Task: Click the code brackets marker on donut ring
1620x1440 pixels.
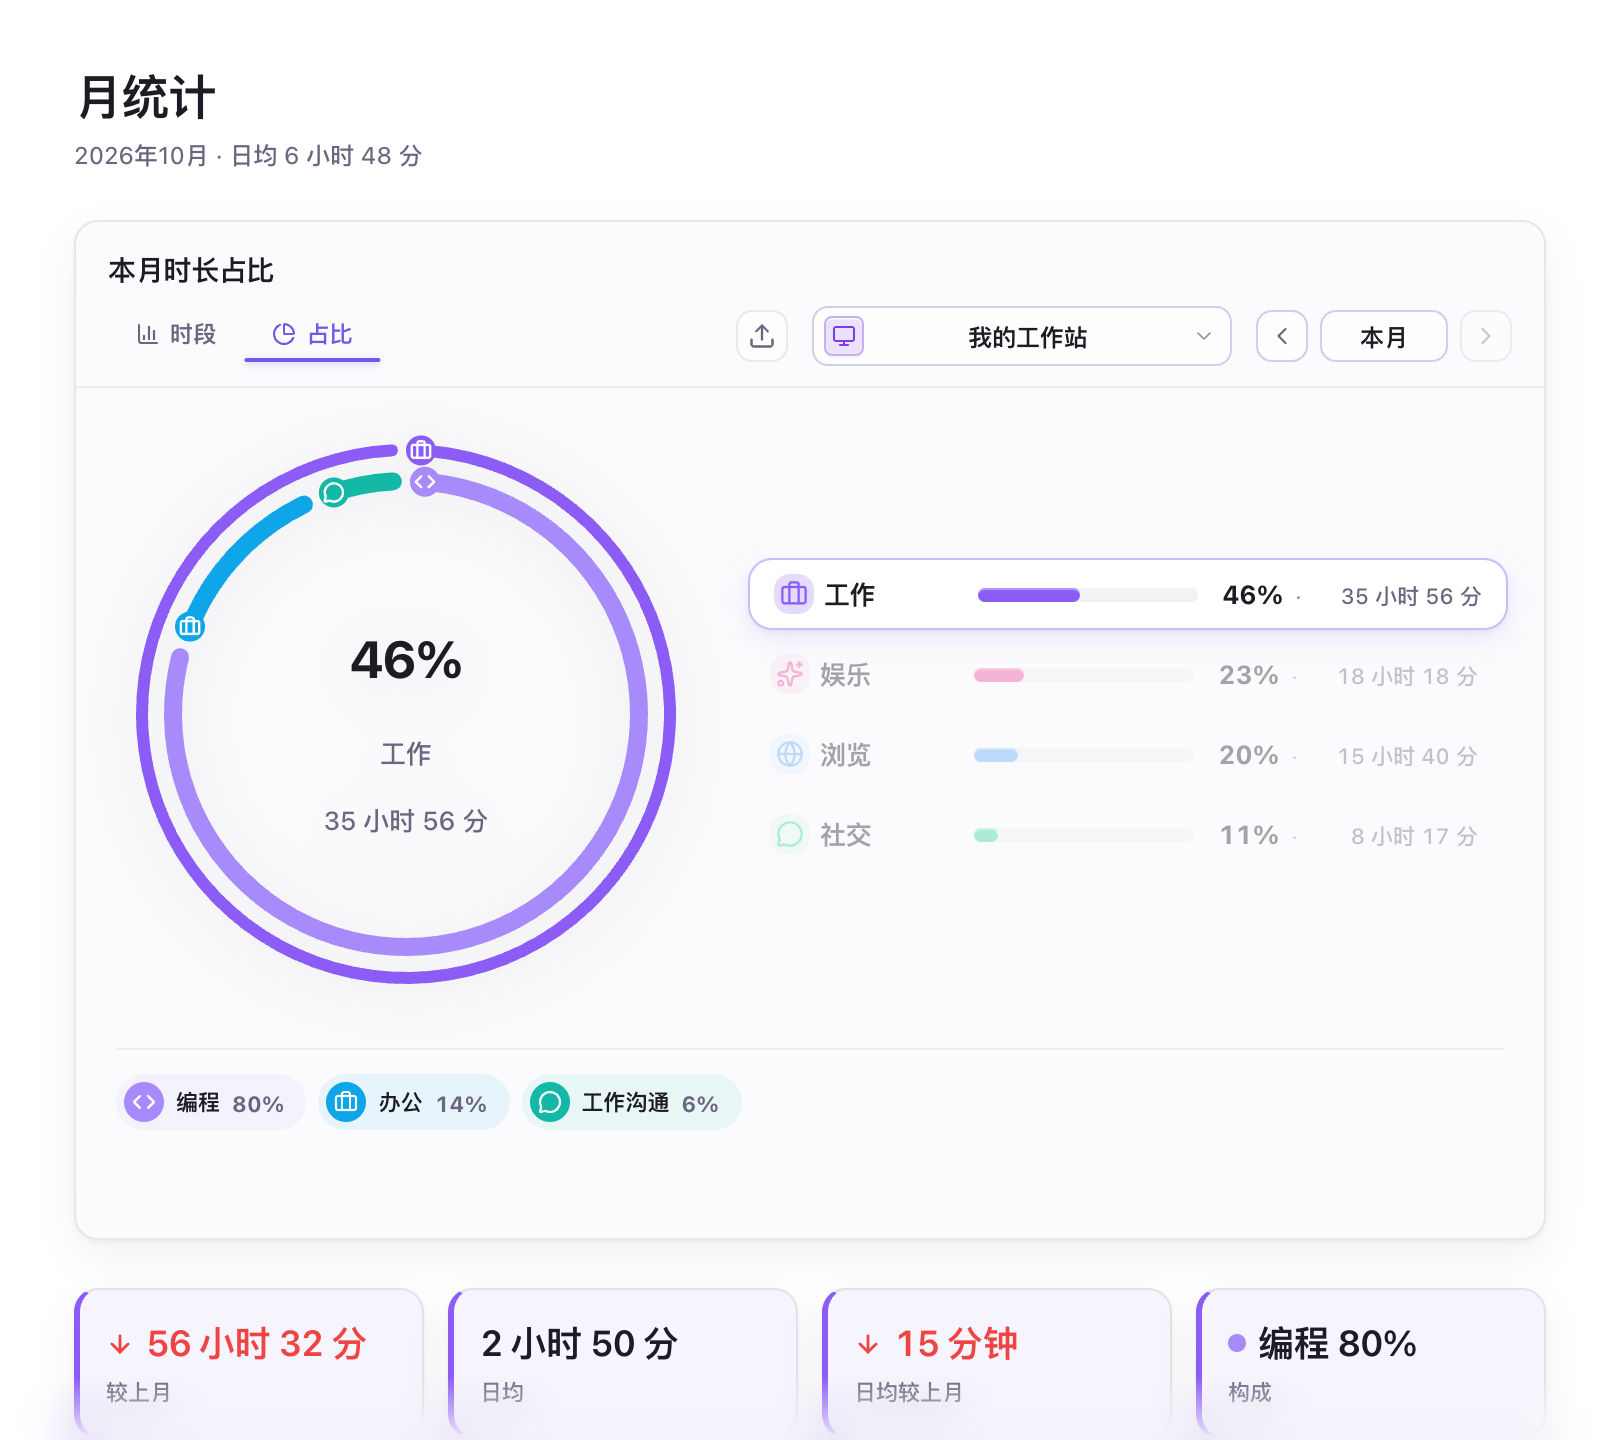Action: pos(425,482)
